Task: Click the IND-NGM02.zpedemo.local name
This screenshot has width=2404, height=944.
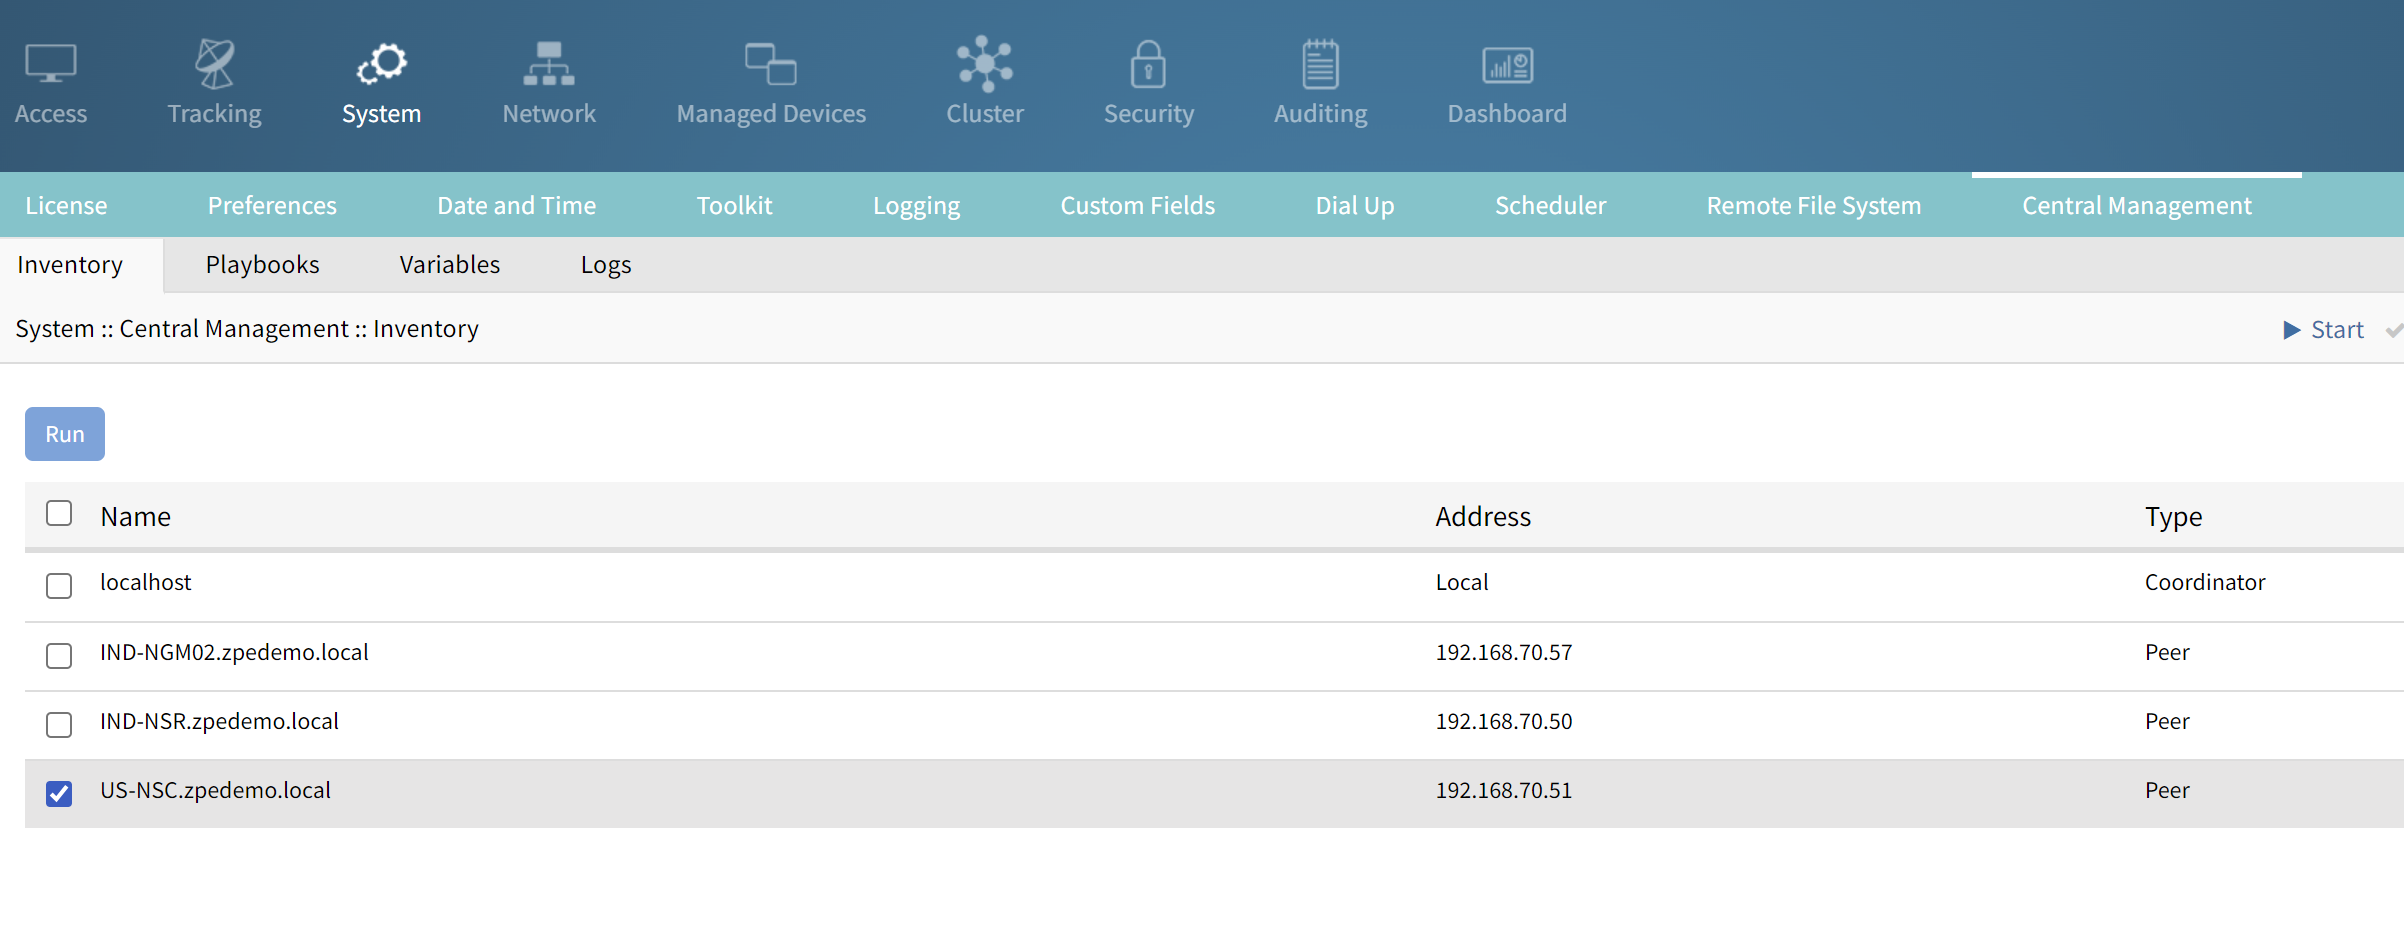Action: [x=234, y=652]
